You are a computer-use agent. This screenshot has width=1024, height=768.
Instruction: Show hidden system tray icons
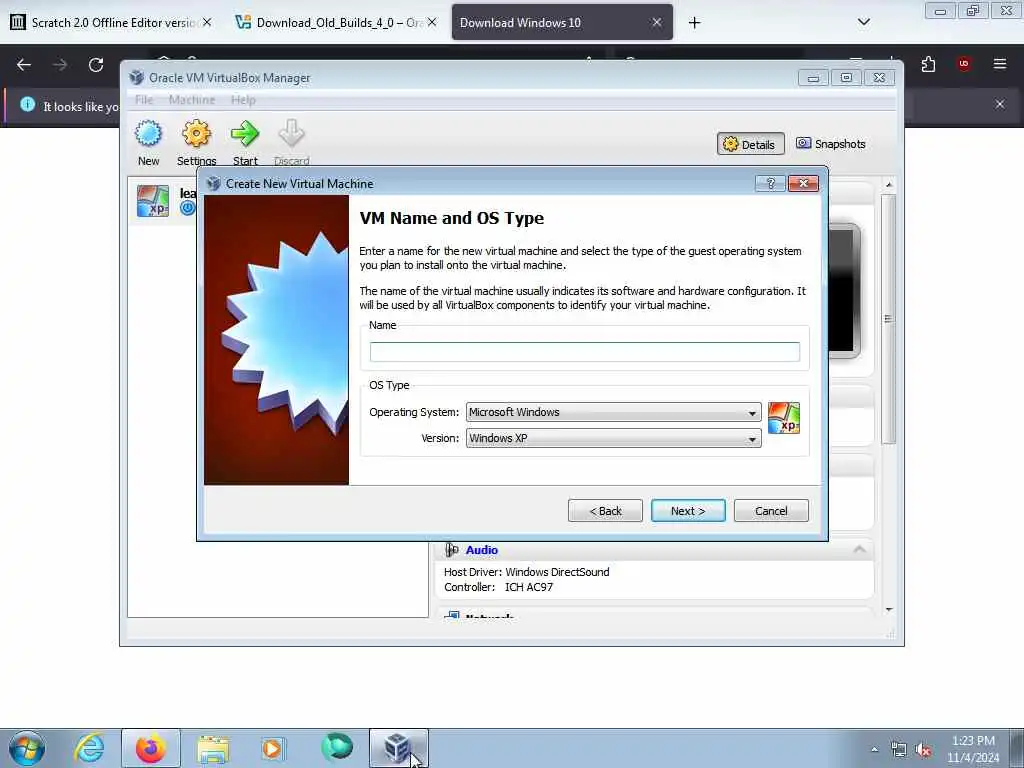click(874, 749)
